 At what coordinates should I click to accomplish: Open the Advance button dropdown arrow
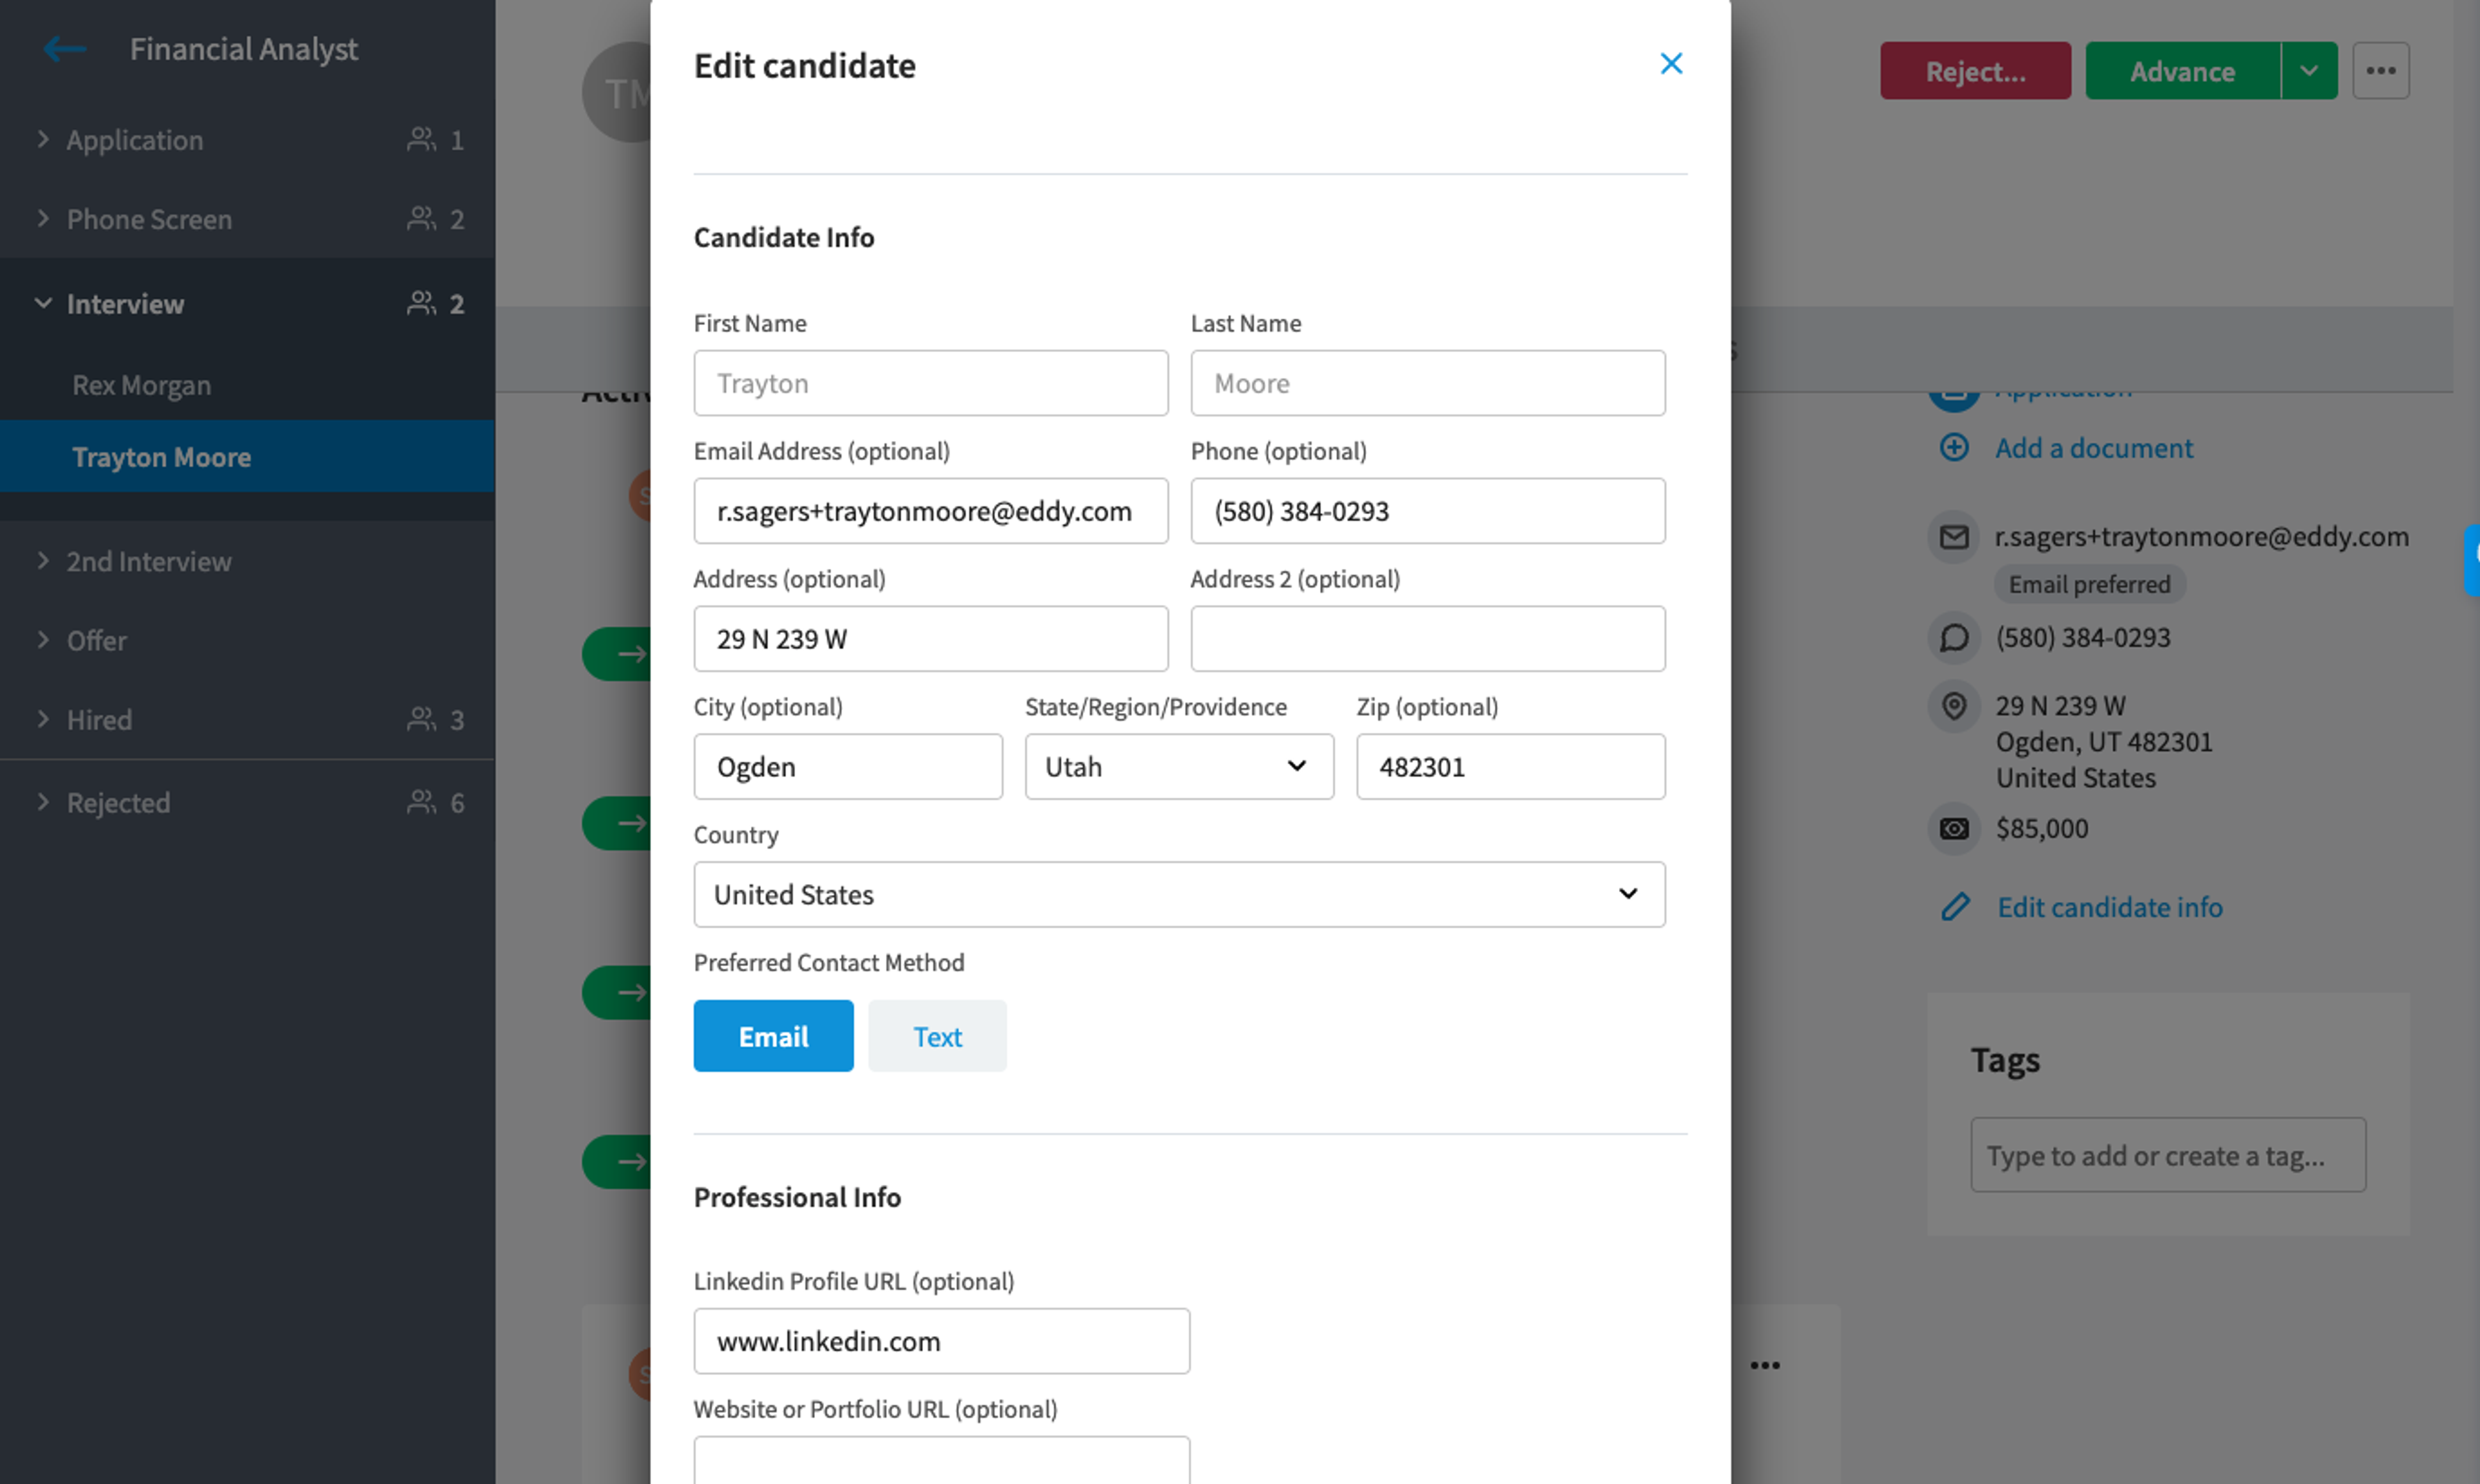tap(2309, 70)
